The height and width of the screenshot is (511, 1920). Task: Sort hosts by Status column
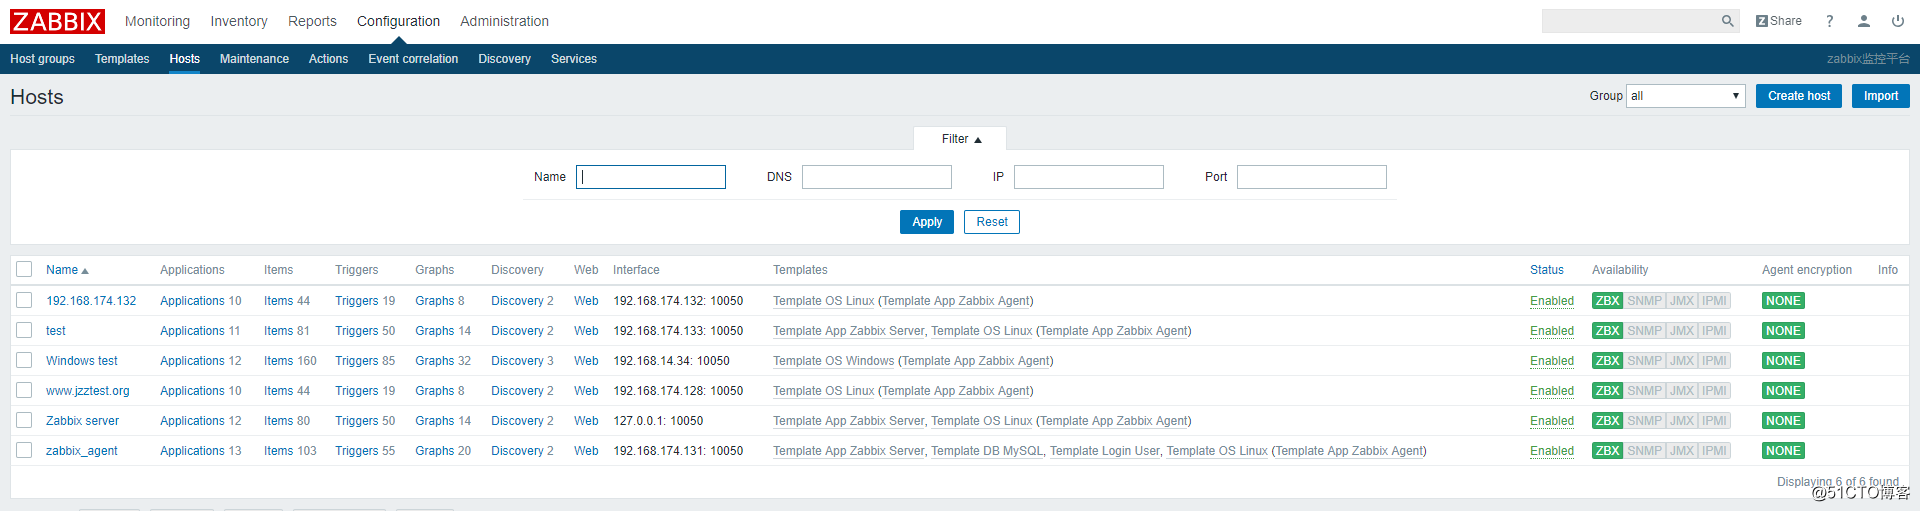[x=1546, y=270]
